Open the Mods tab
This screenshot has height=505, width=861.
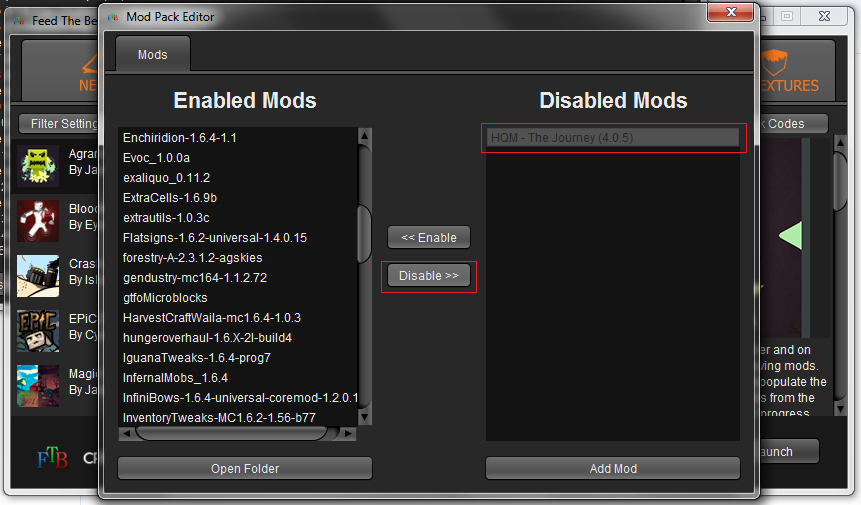(x=153, y=54)
